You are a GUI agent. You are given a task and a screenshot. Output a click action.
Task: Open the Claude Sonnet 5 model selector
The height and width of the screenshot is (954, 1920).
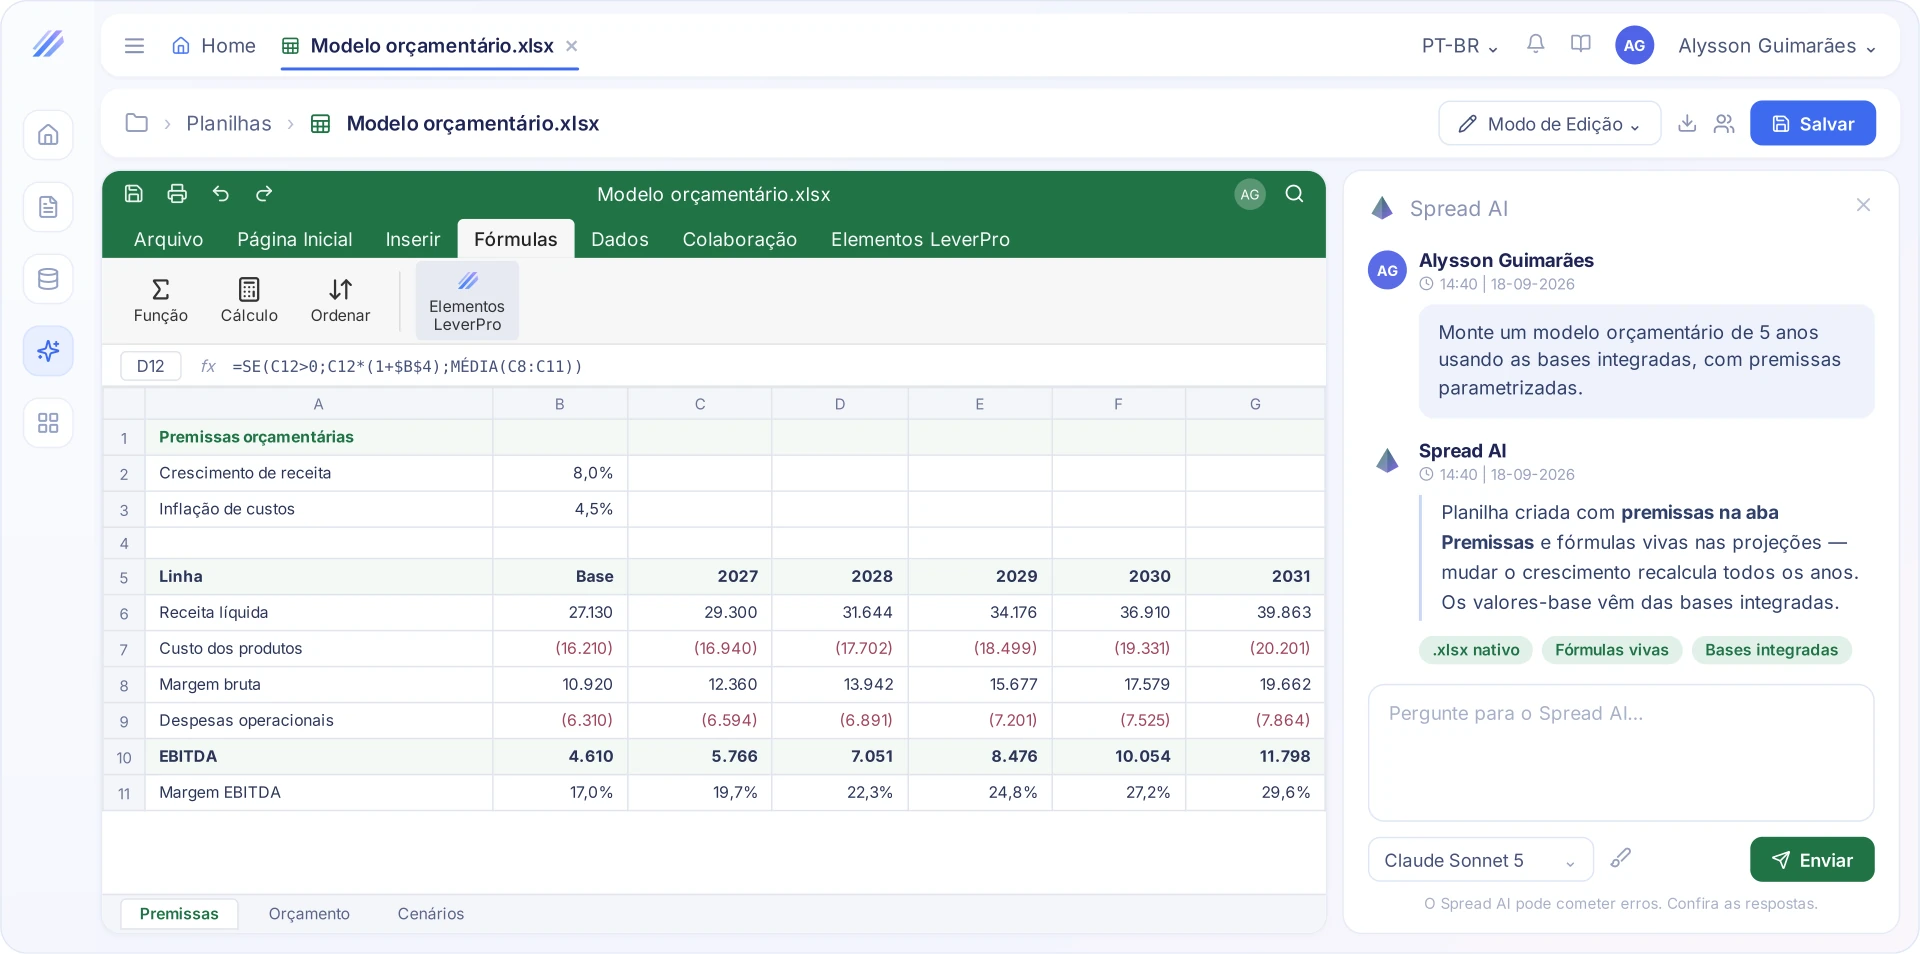pos(1480,860)
